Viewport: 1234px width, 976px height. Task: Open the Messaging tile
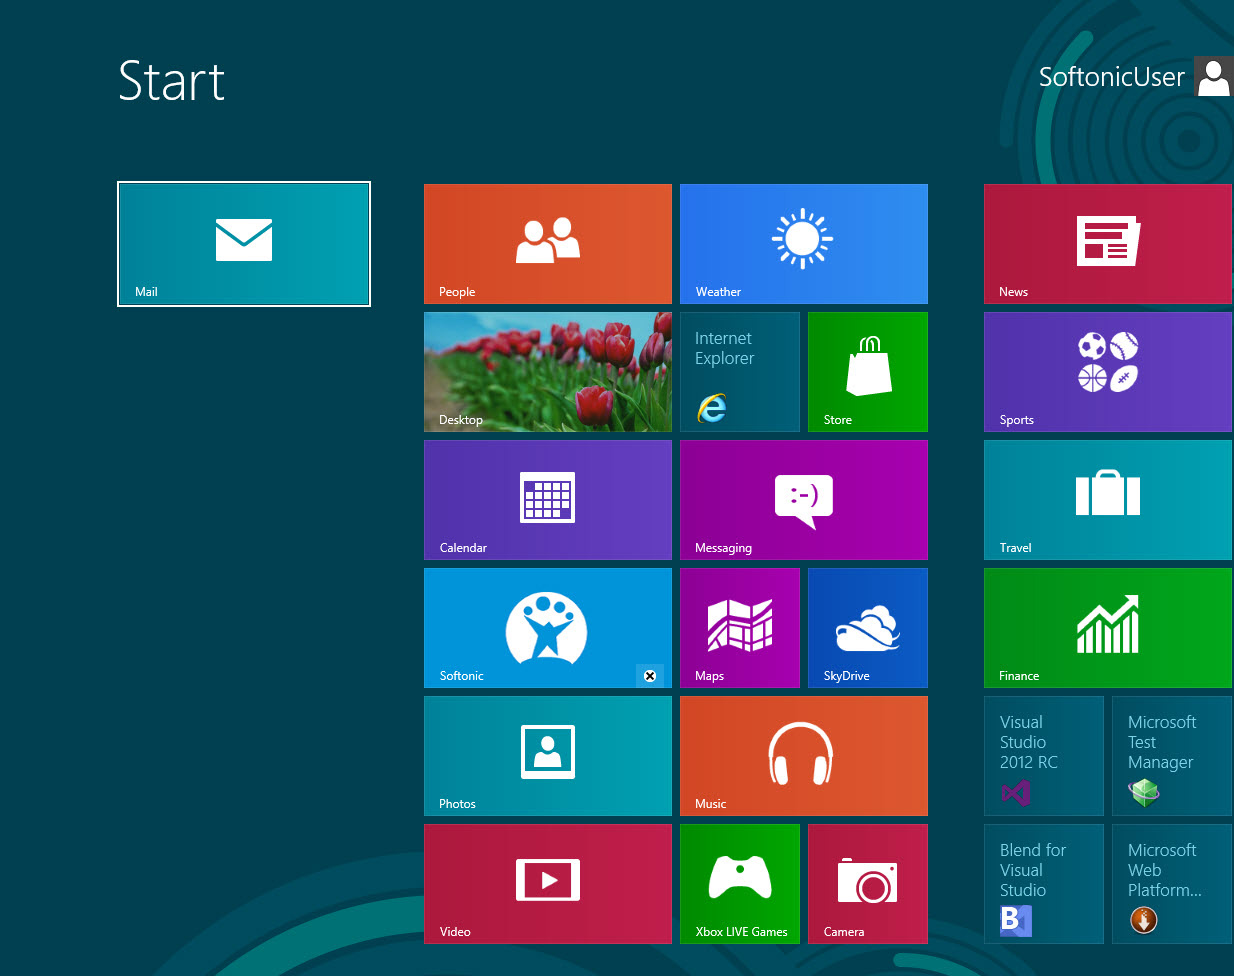(x=804, y=500)
